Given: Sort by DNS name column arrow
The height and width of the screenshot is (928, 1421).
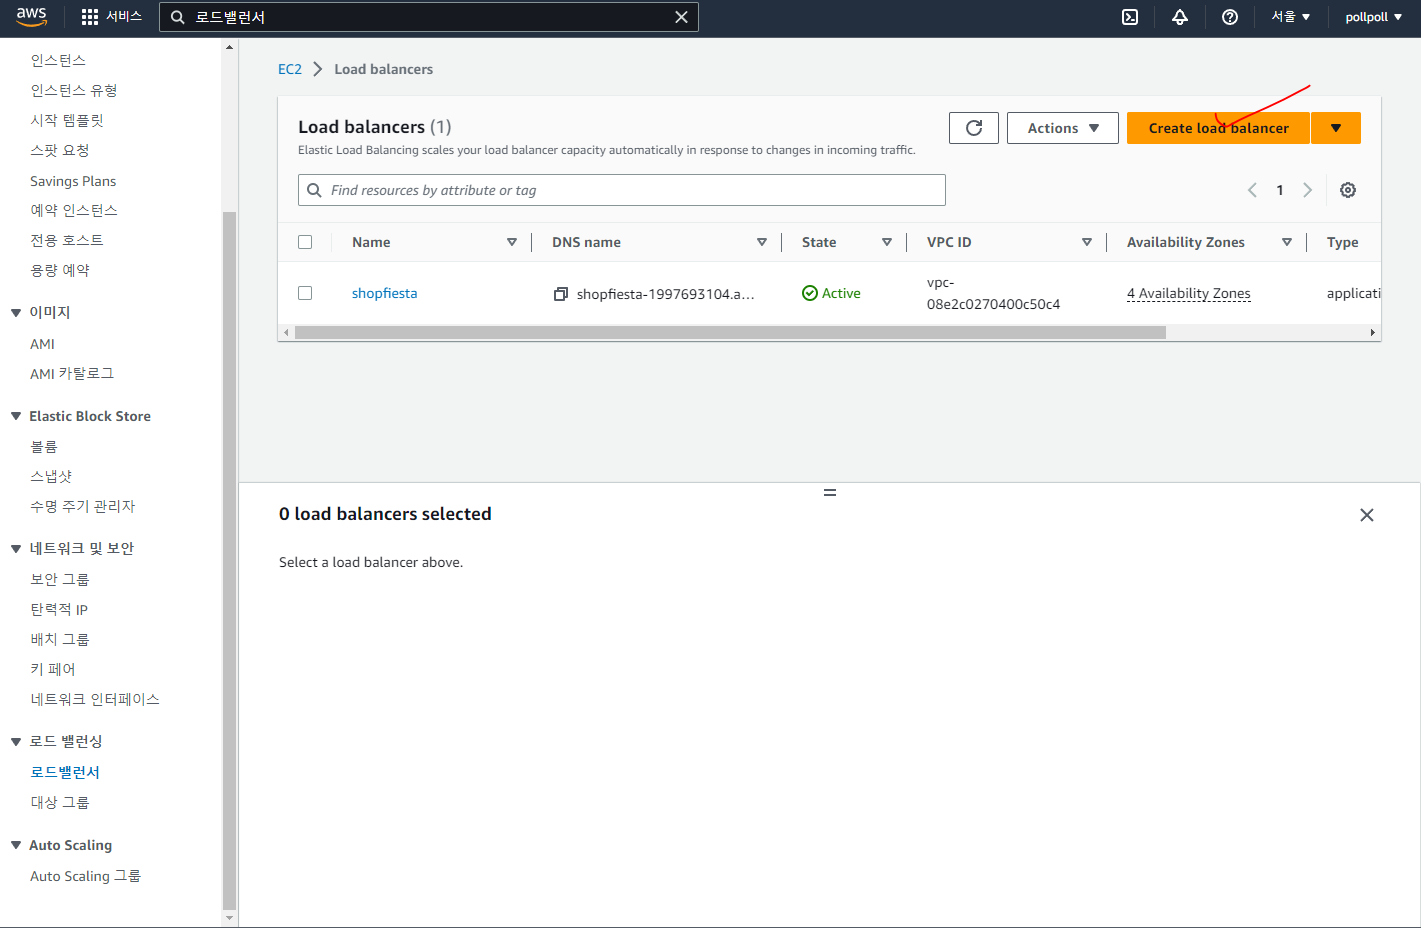Looking at the screenshot, I should click(762, 242).
